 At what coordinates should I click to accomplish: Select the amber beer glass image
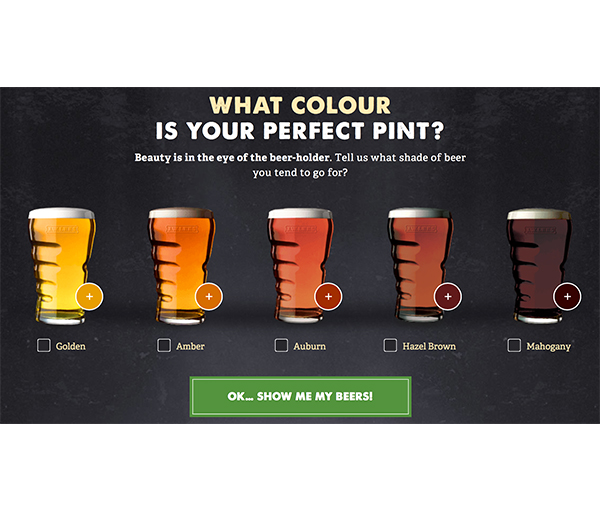(181, 266)
